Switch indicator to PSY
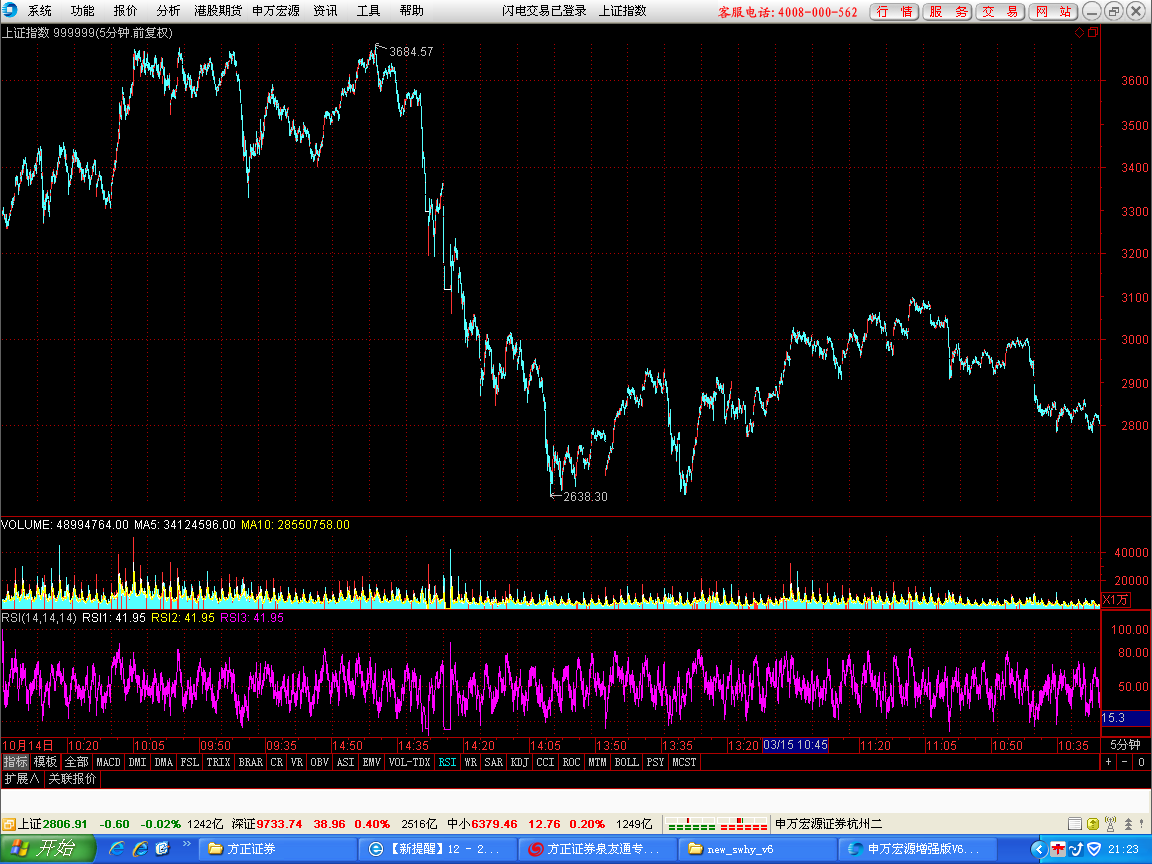Viewport: 1152px width, 864px height. pos(655,762)
